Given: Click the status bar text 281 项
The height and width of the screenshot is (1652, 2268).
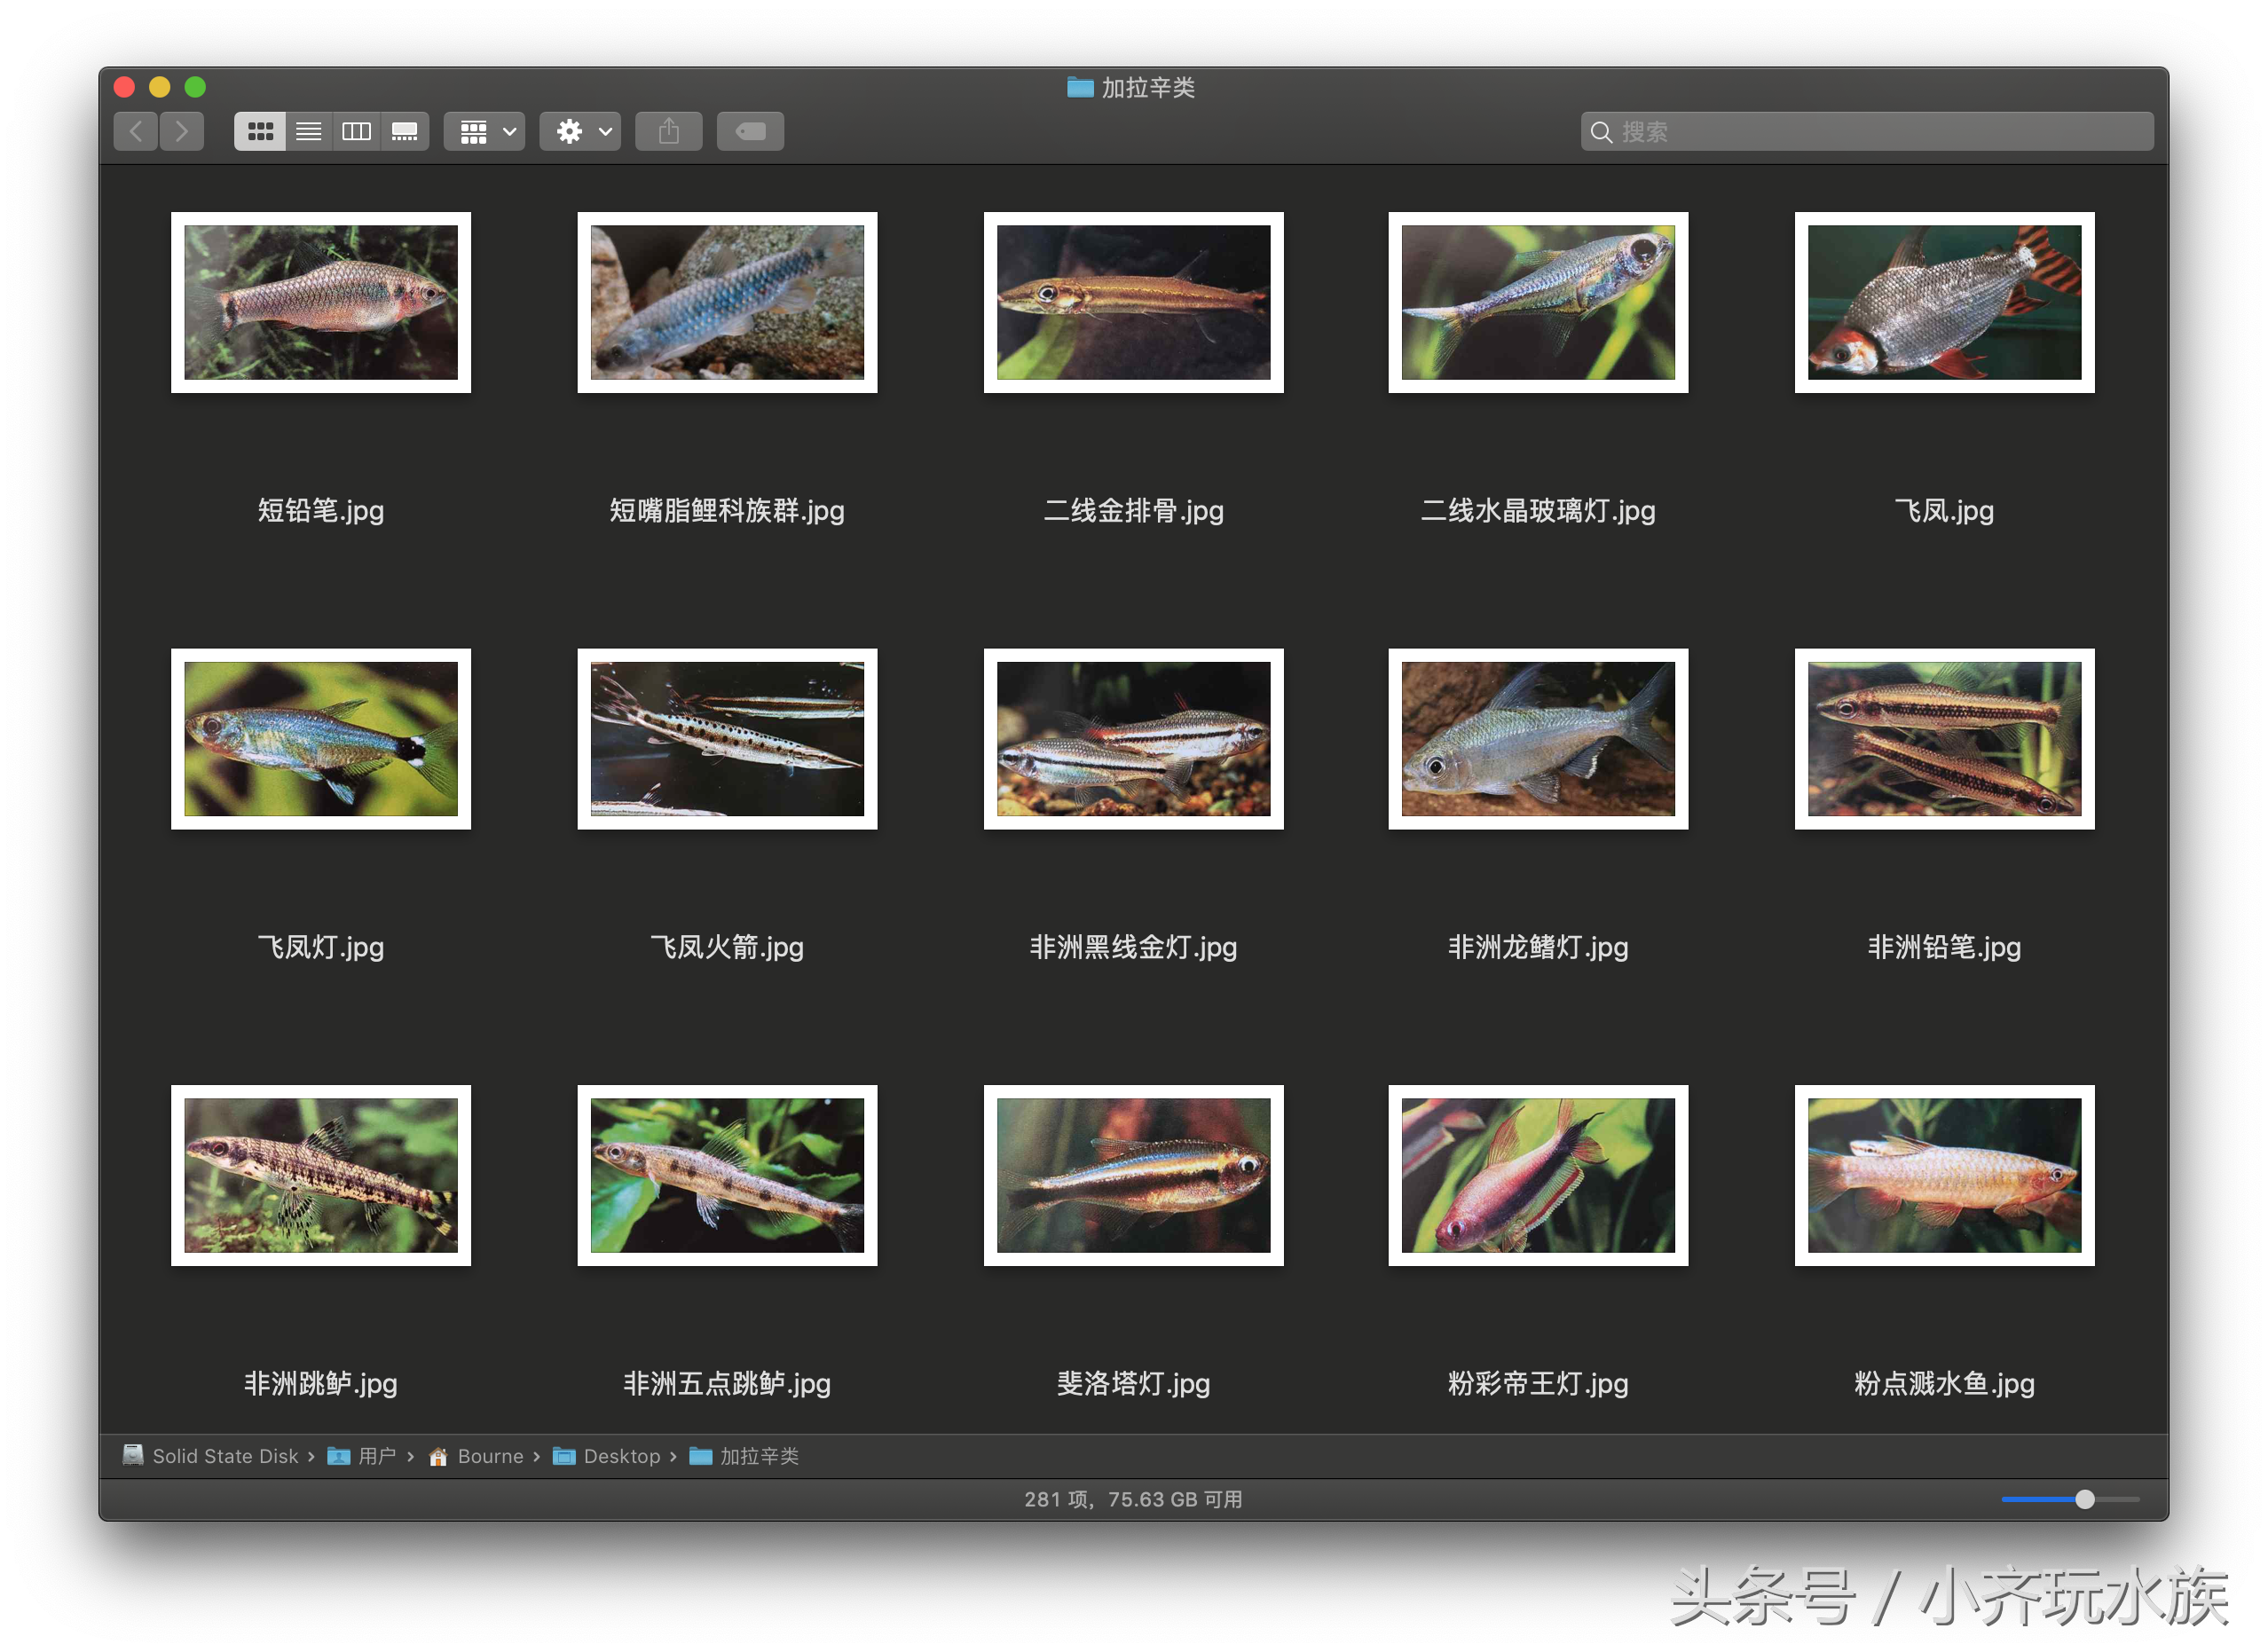Looking at the screenshot, I should coord(1056,1500).
